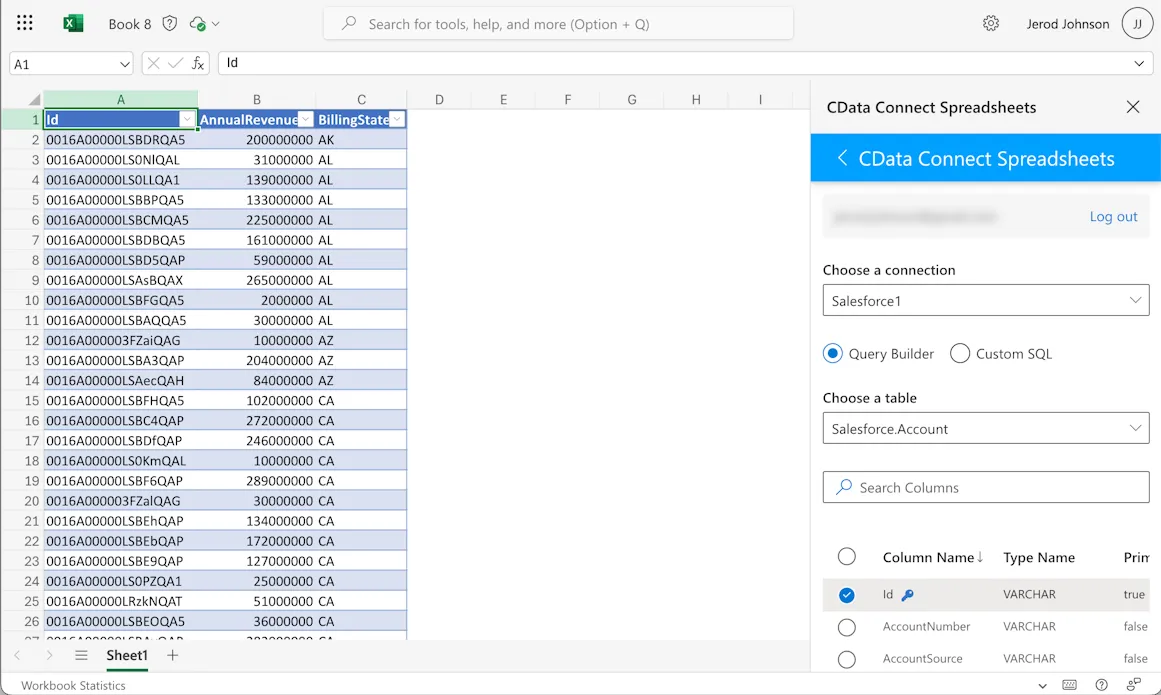Open keyboard shortcuts from the status bar
Viewport: 1161px width, 695px height.
(1068, 684)
